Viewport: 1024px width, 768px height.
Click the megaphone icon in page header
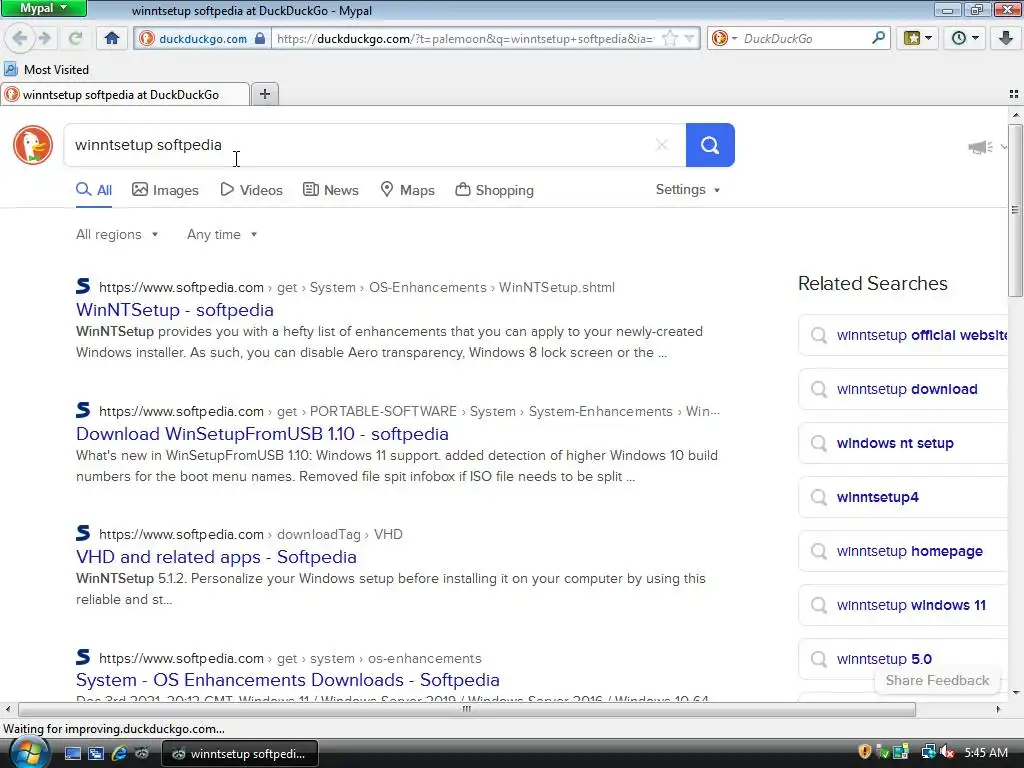980,147
